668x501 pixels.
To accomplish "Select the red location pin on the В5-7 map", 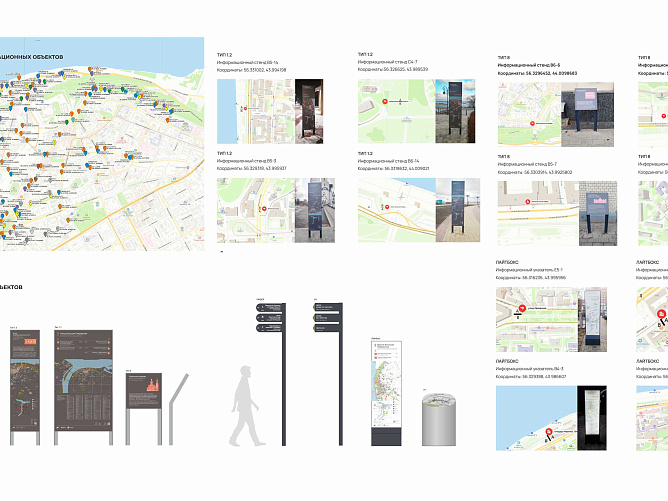I will pyautogui.click(x=528, y=201).
